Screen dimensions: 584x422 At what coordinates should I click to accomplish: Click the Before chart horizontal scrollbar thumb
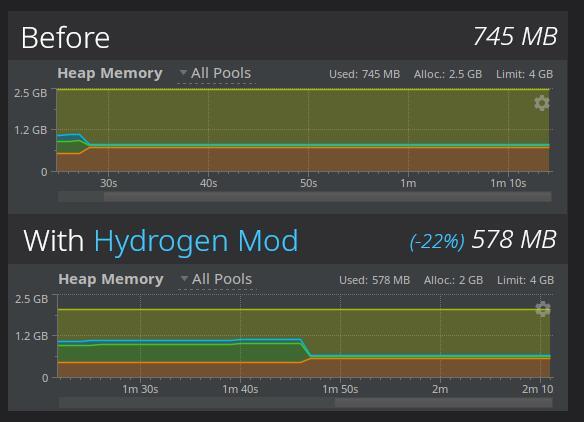(x=327, y=197)
